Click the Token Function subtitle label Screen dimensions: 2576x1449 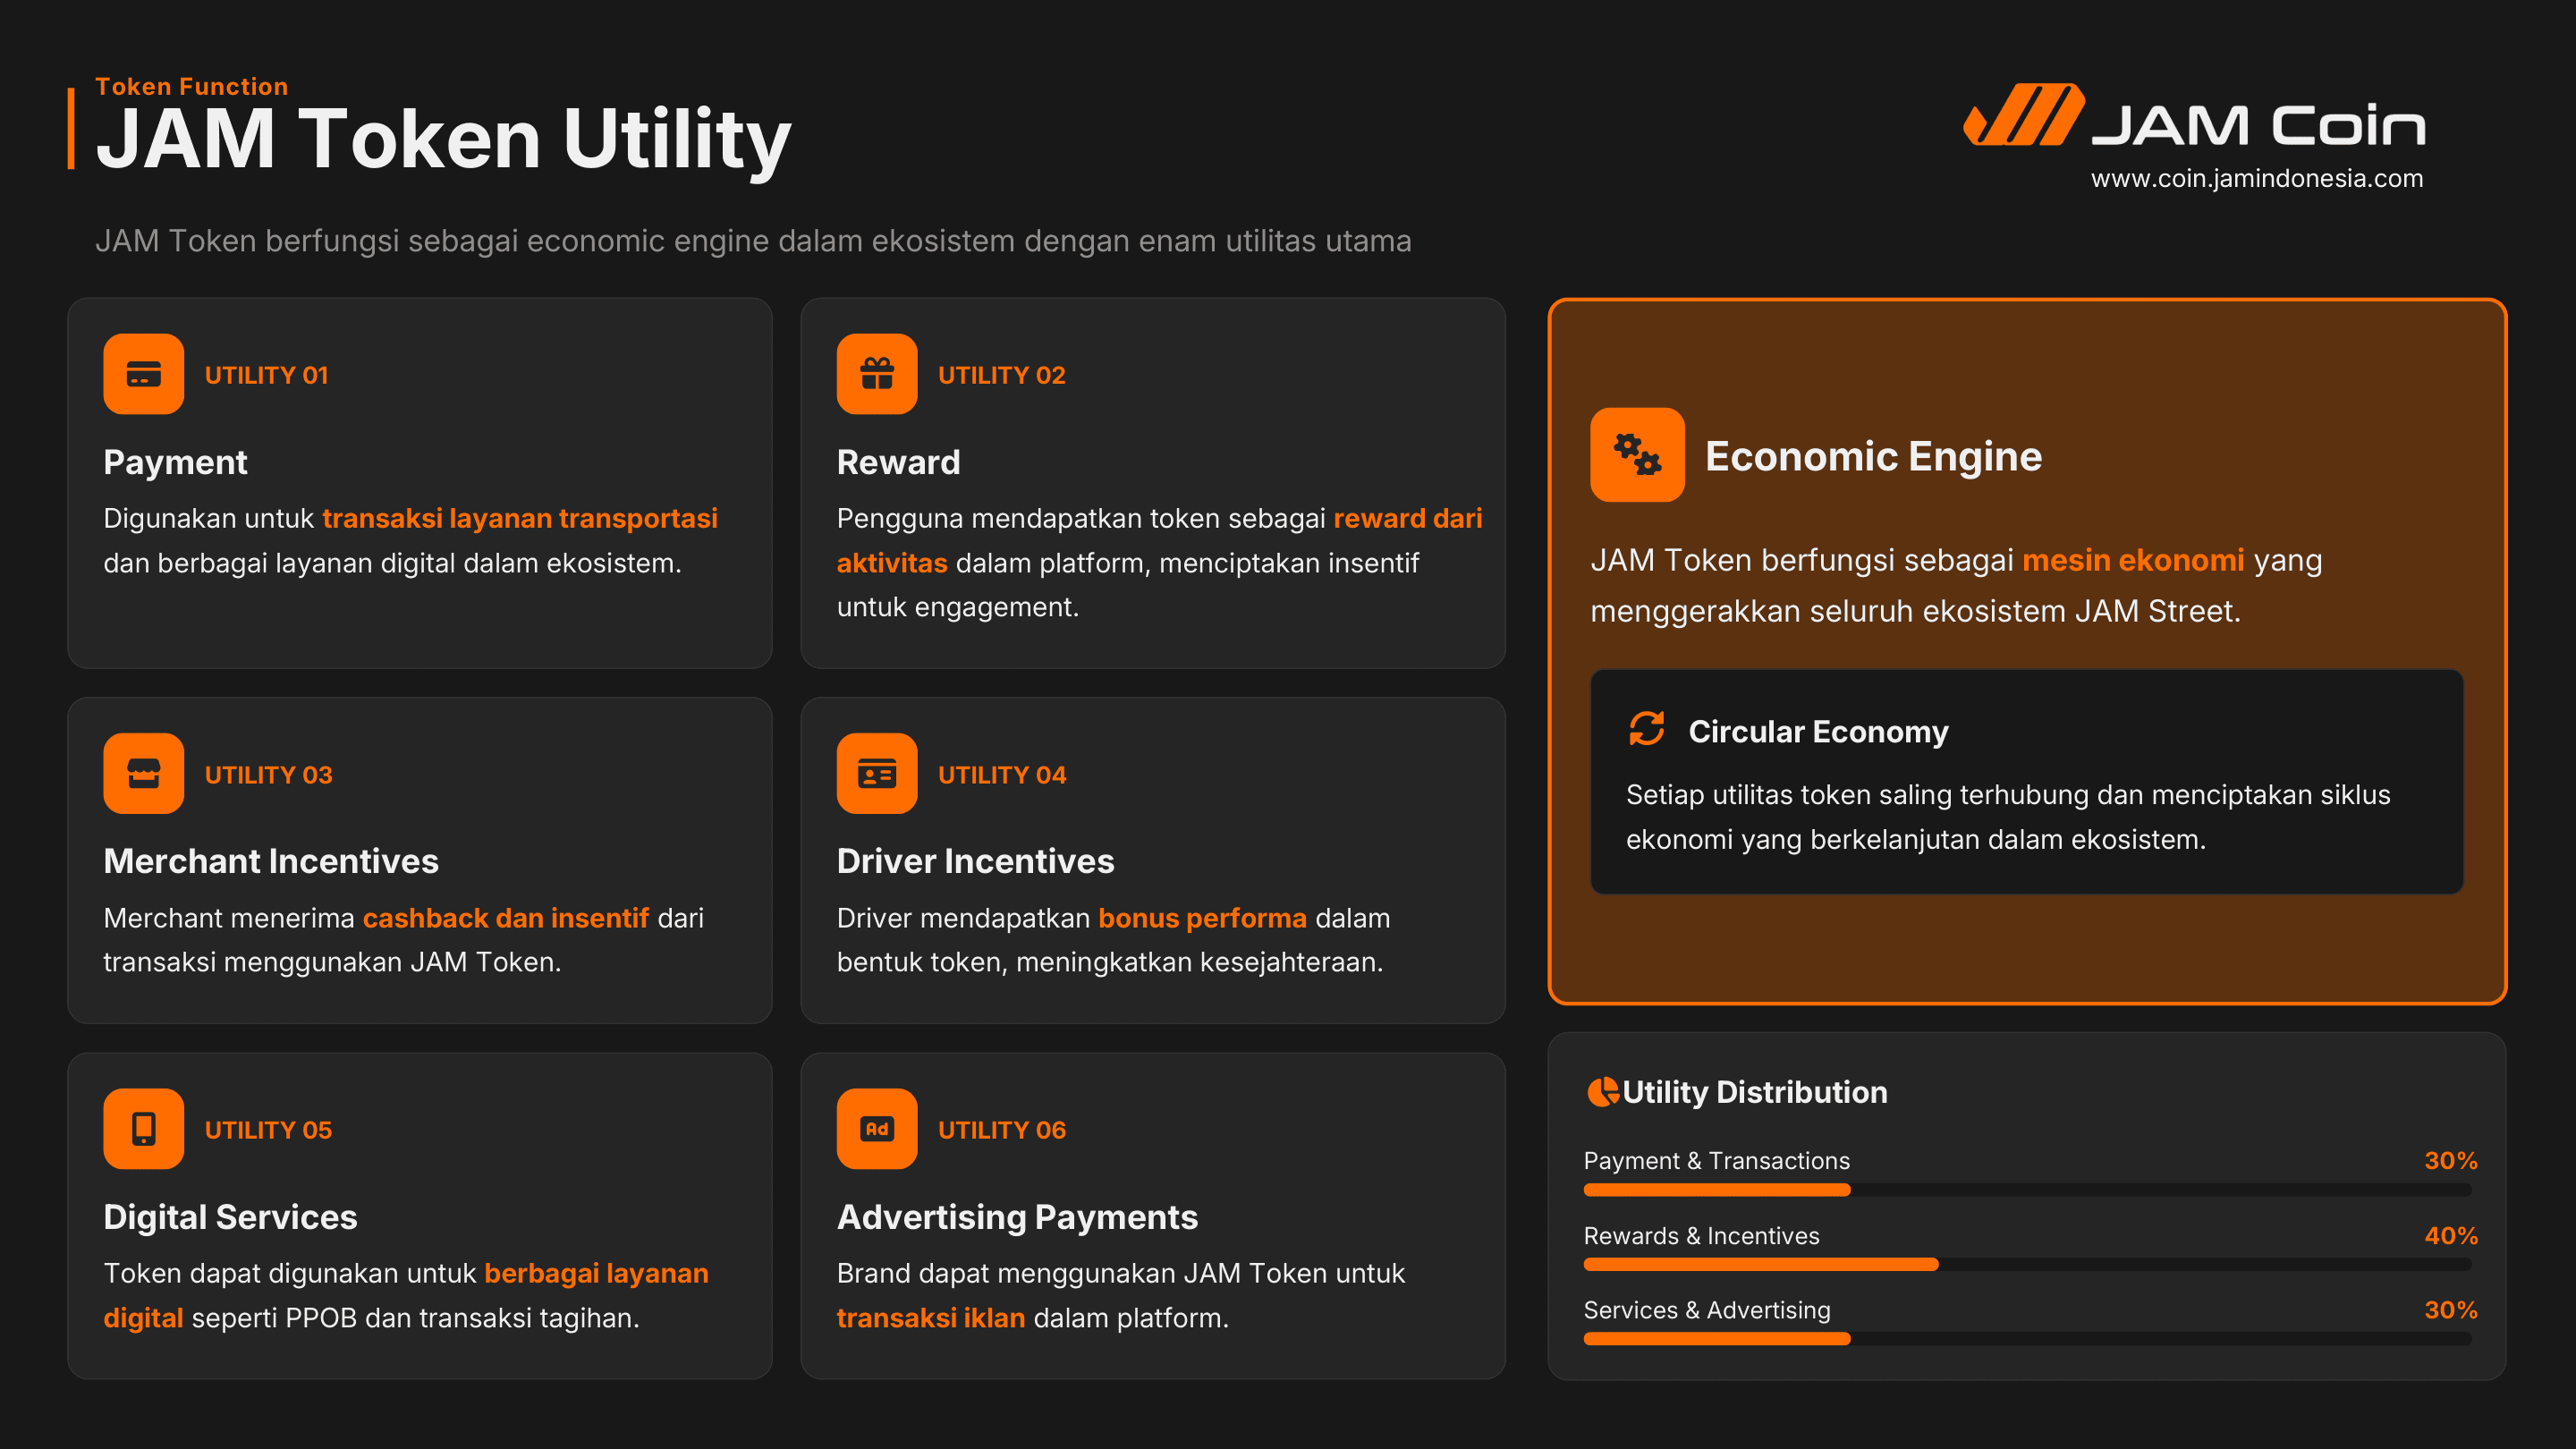point(192,86)
